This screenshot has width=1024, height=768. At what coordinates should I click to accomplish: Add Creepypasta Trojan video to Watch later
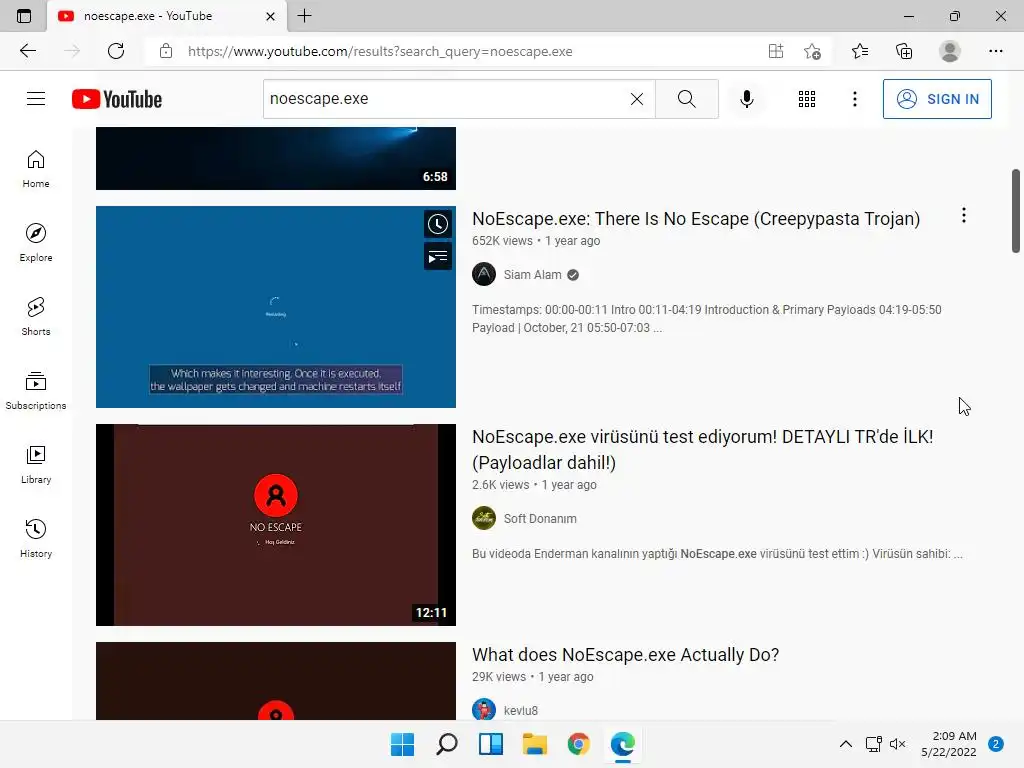[438, 224]
